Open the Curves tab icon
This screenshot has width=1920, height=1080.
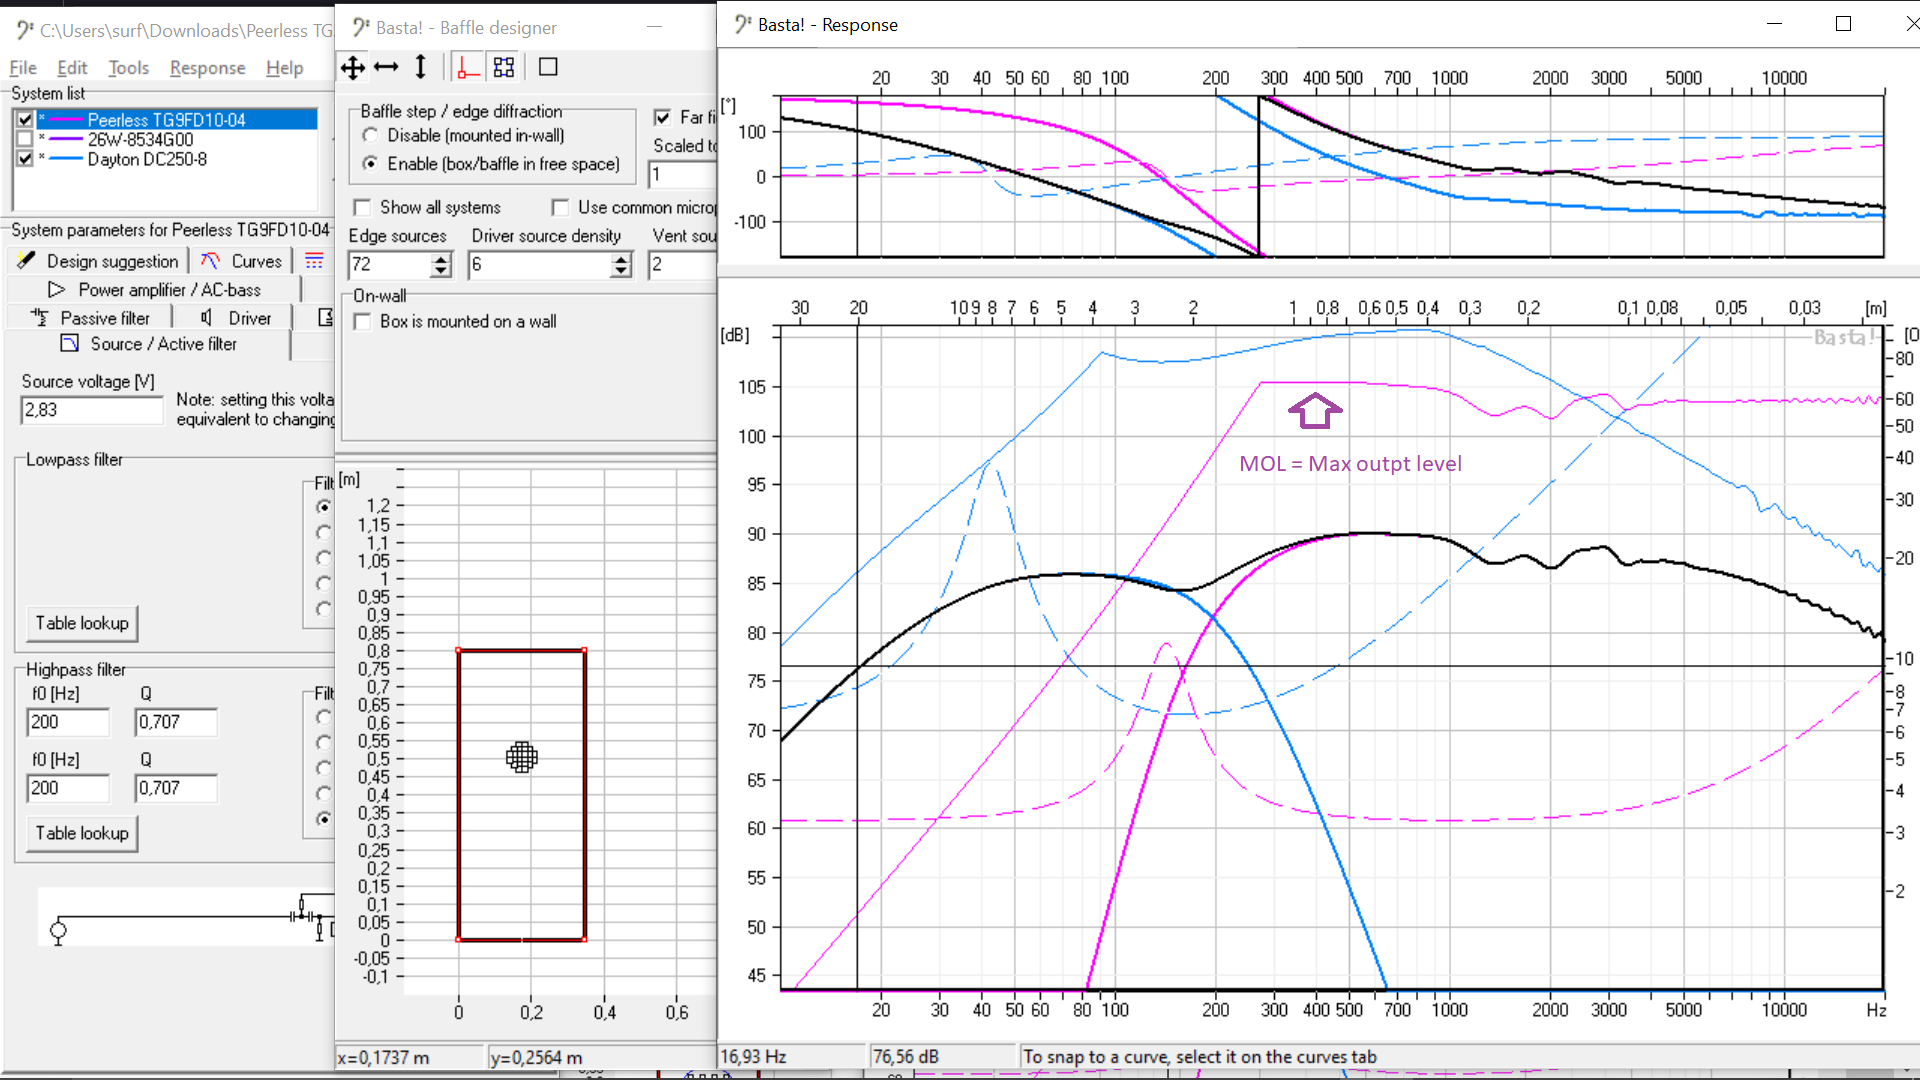(240, 261)
